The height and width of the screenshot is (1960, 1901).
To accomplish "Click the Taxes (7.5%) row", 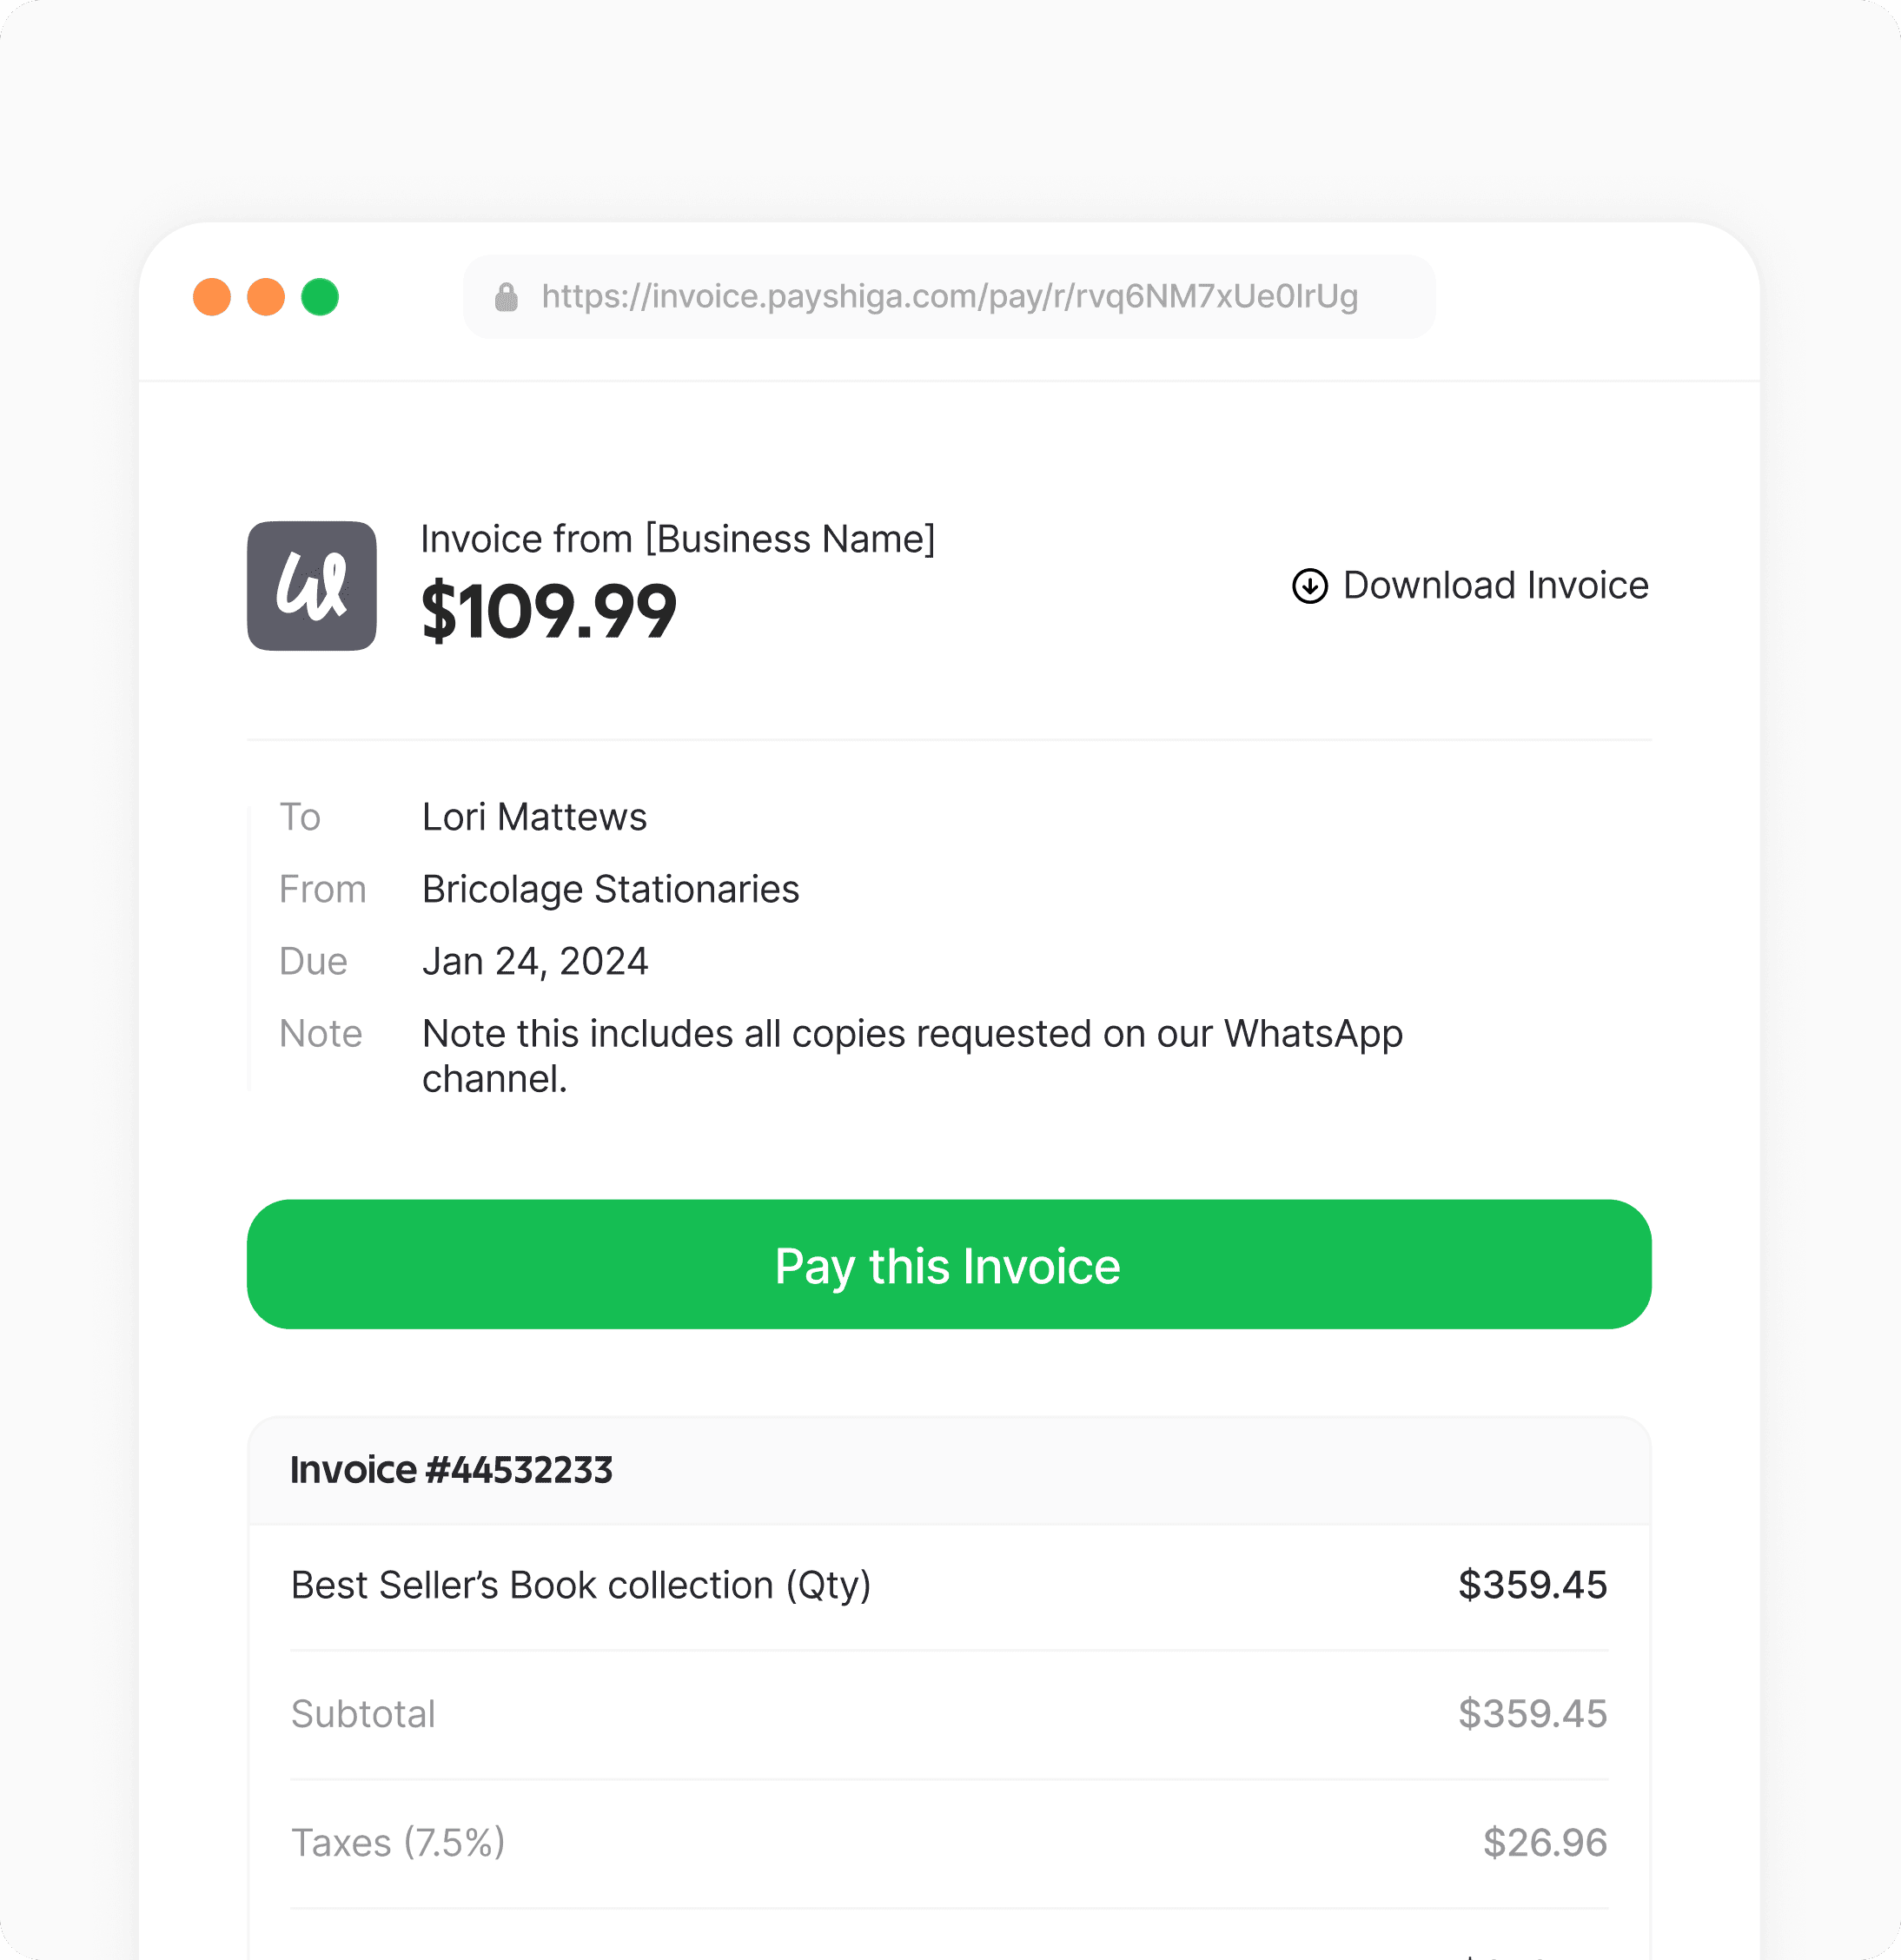I will click(x=398, y=1843).
